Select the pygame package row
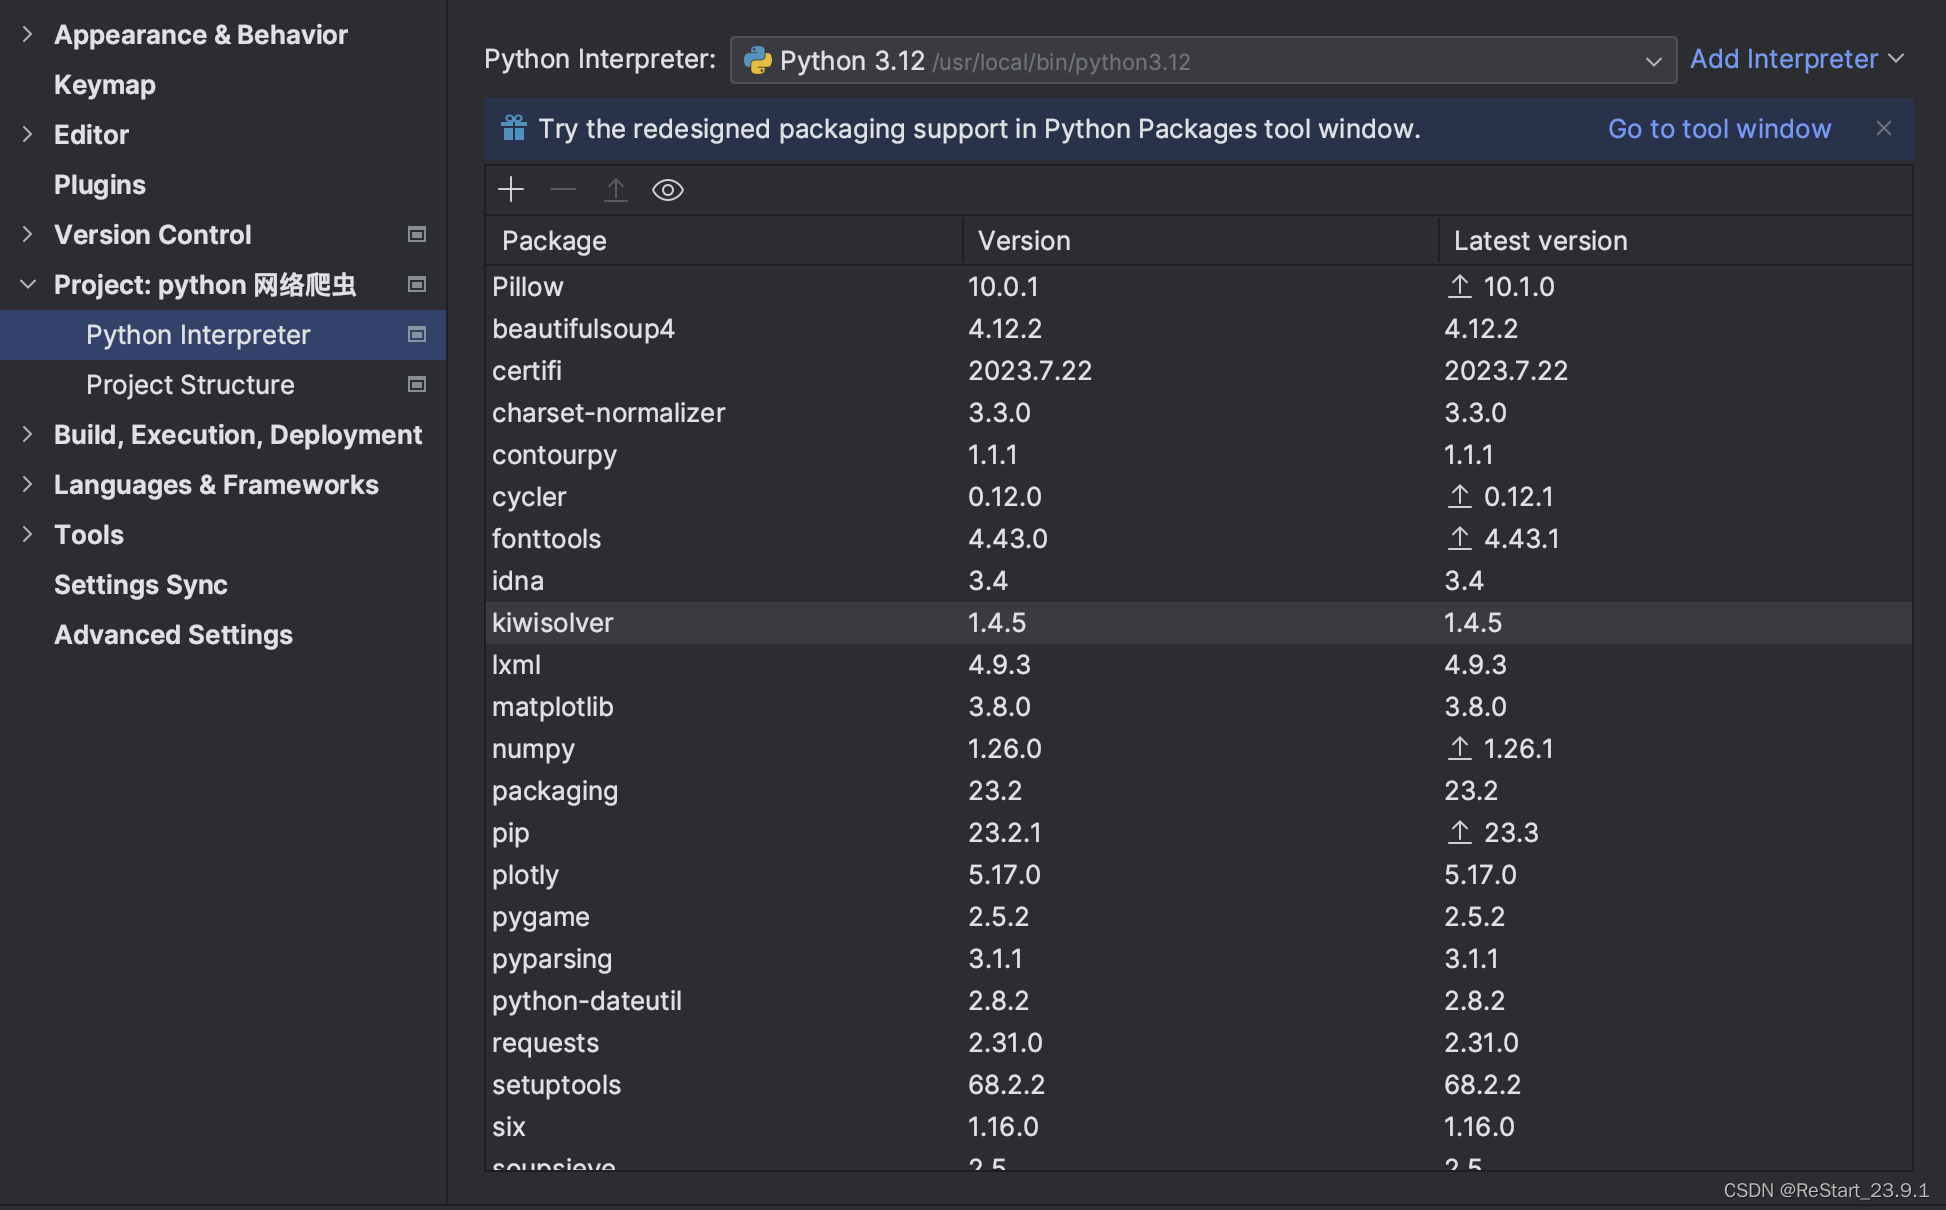This screenshot has width=1946, height=1210. pos(1199,916)
